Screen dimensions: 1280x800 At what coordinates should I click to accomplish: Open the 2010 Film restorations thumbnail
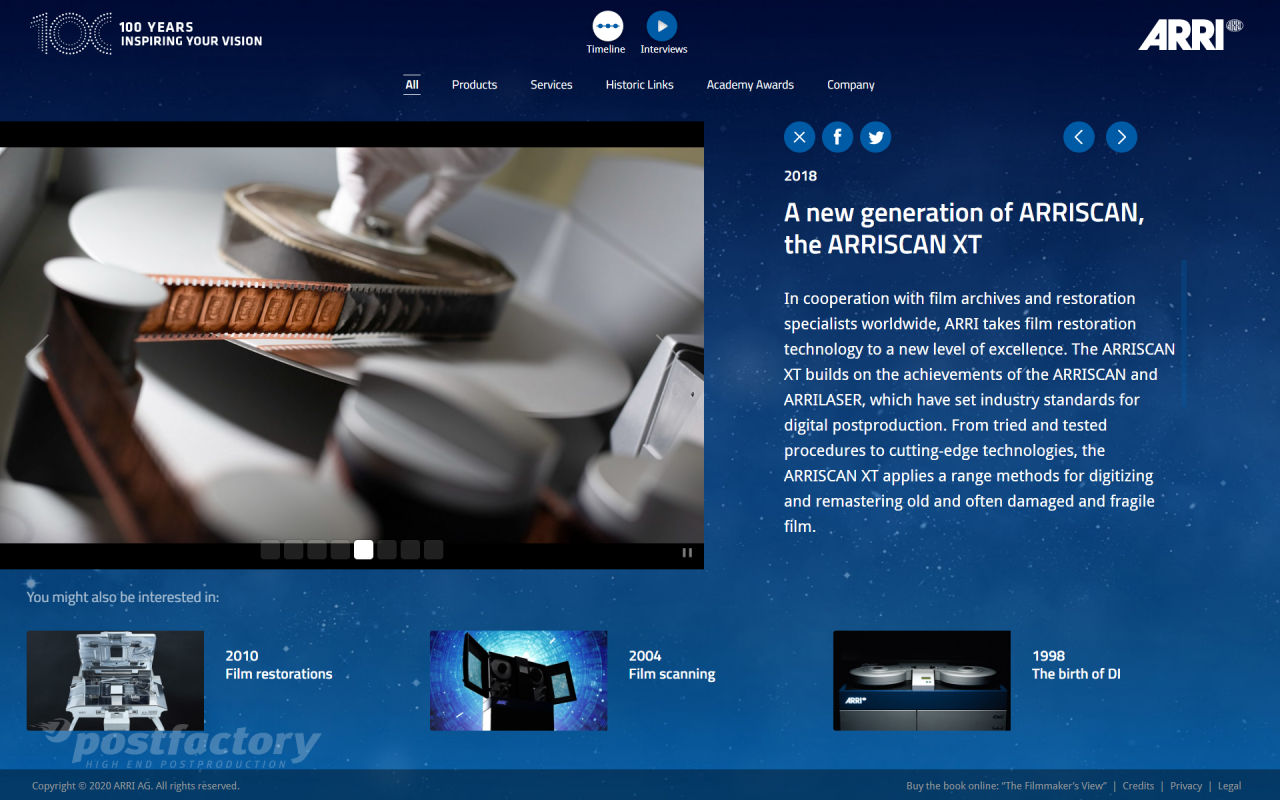(x=115, y=680)
